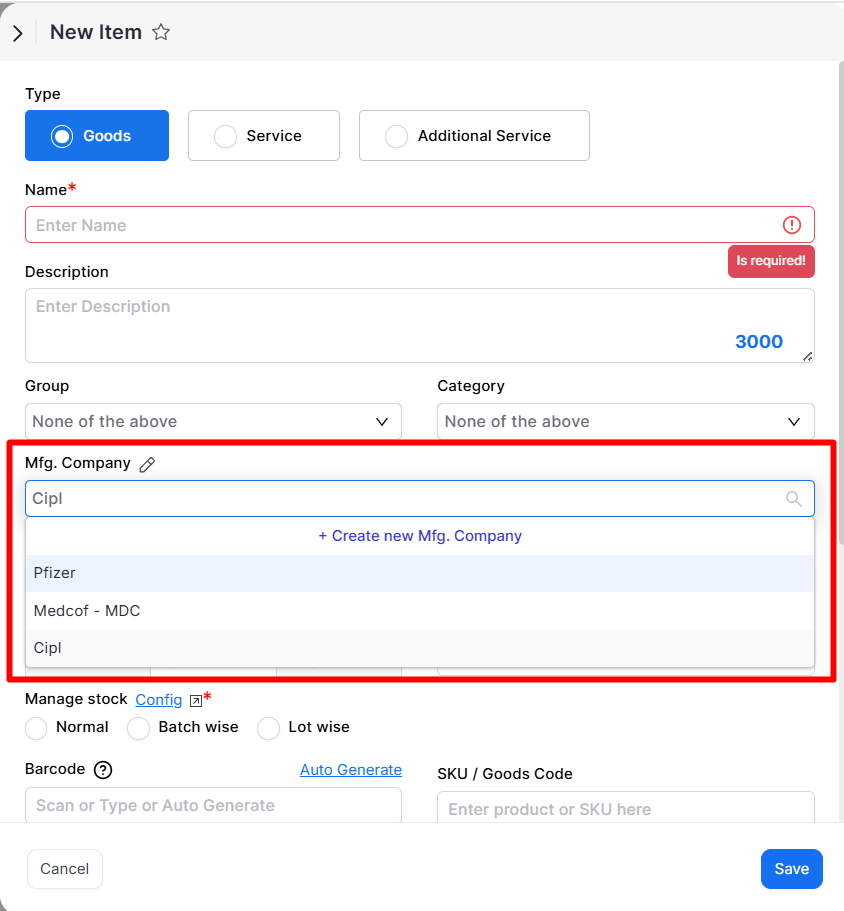The width and height of the screenshot is (844, 911).
Task: Expand the Group dropdown
Action: [213, 421]
